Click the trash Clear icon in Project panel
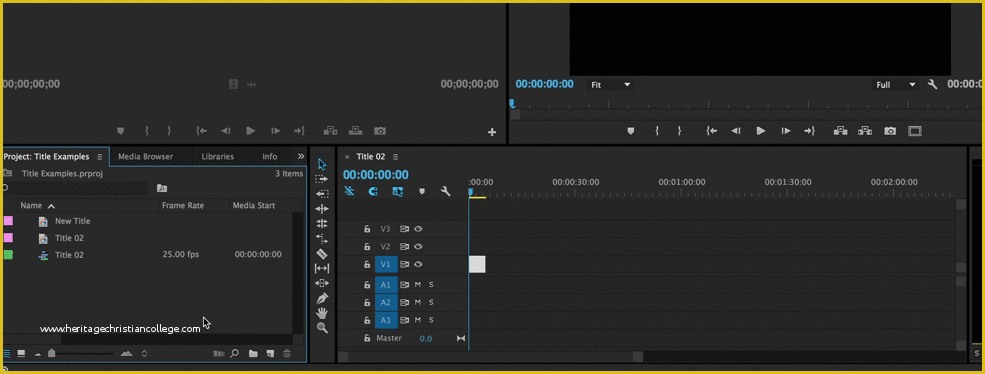This screenshot has height=374, width=985. click(x=287, y=353)
